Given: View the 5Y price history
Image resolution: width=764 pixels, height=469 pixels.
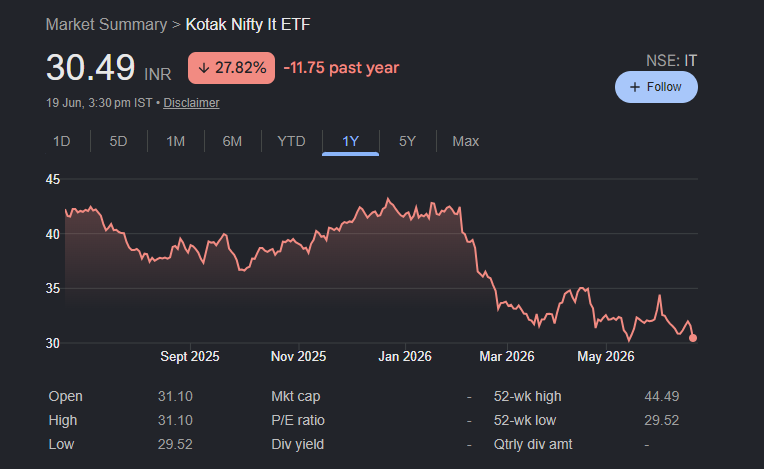Looking at the screenshot, I should point(407,141).
